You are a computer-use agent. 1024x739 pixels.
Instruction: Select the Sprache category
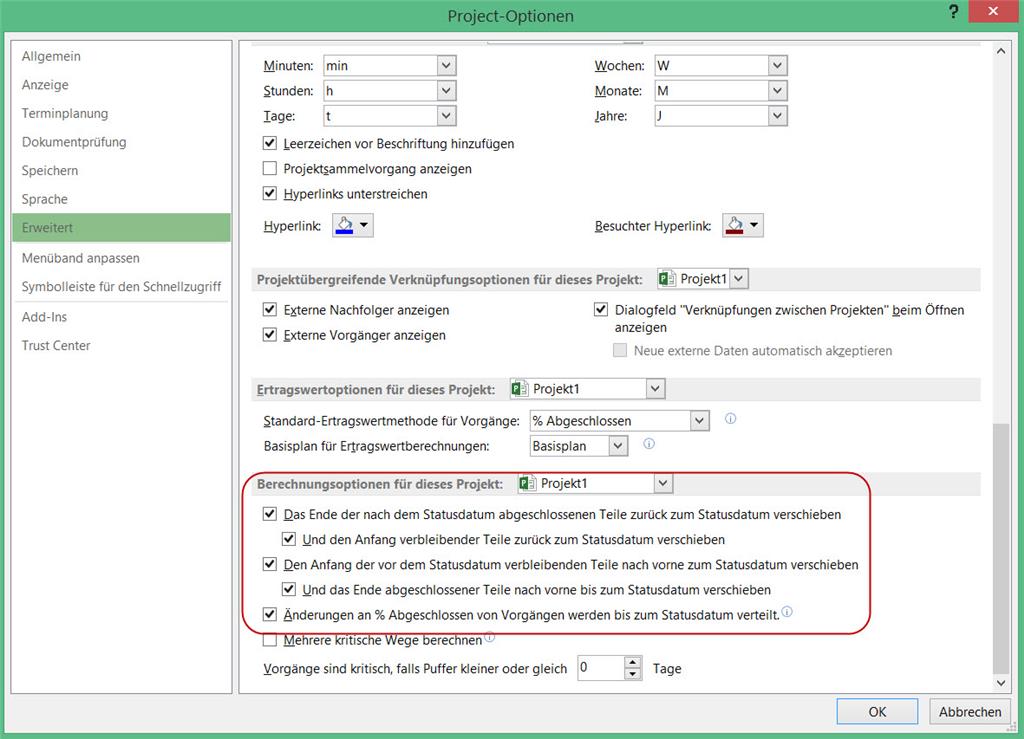pyautogui.click(x=121, y=199)
